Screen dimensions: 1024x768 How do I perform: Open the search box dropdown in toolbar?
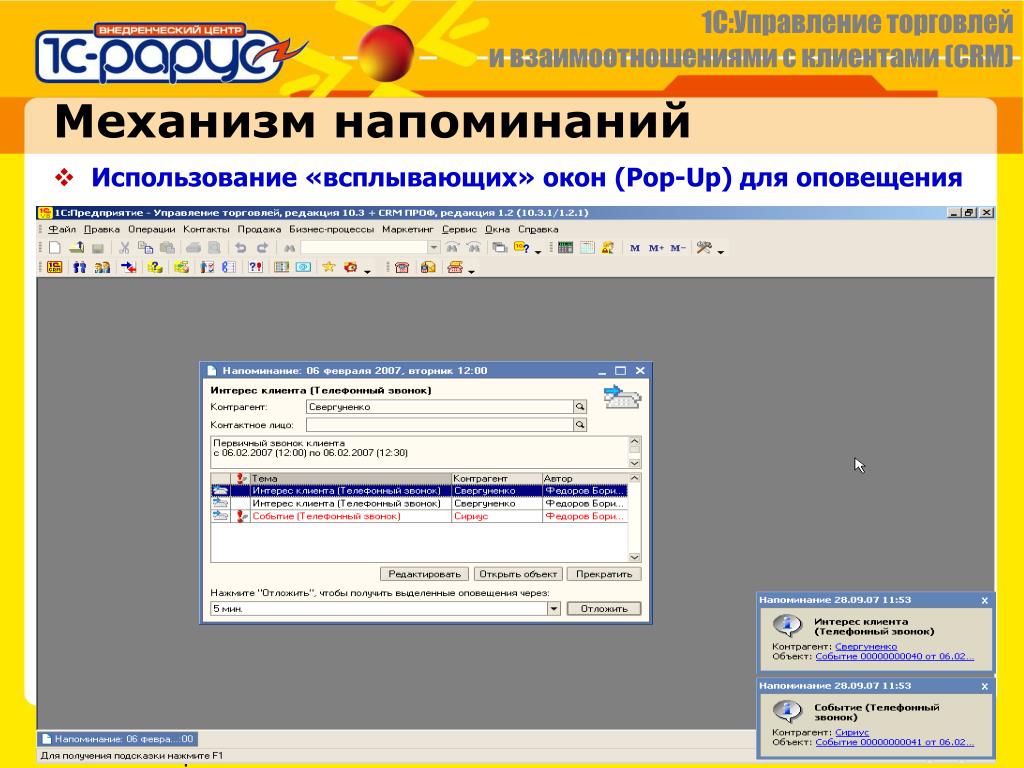coord(434,248)
